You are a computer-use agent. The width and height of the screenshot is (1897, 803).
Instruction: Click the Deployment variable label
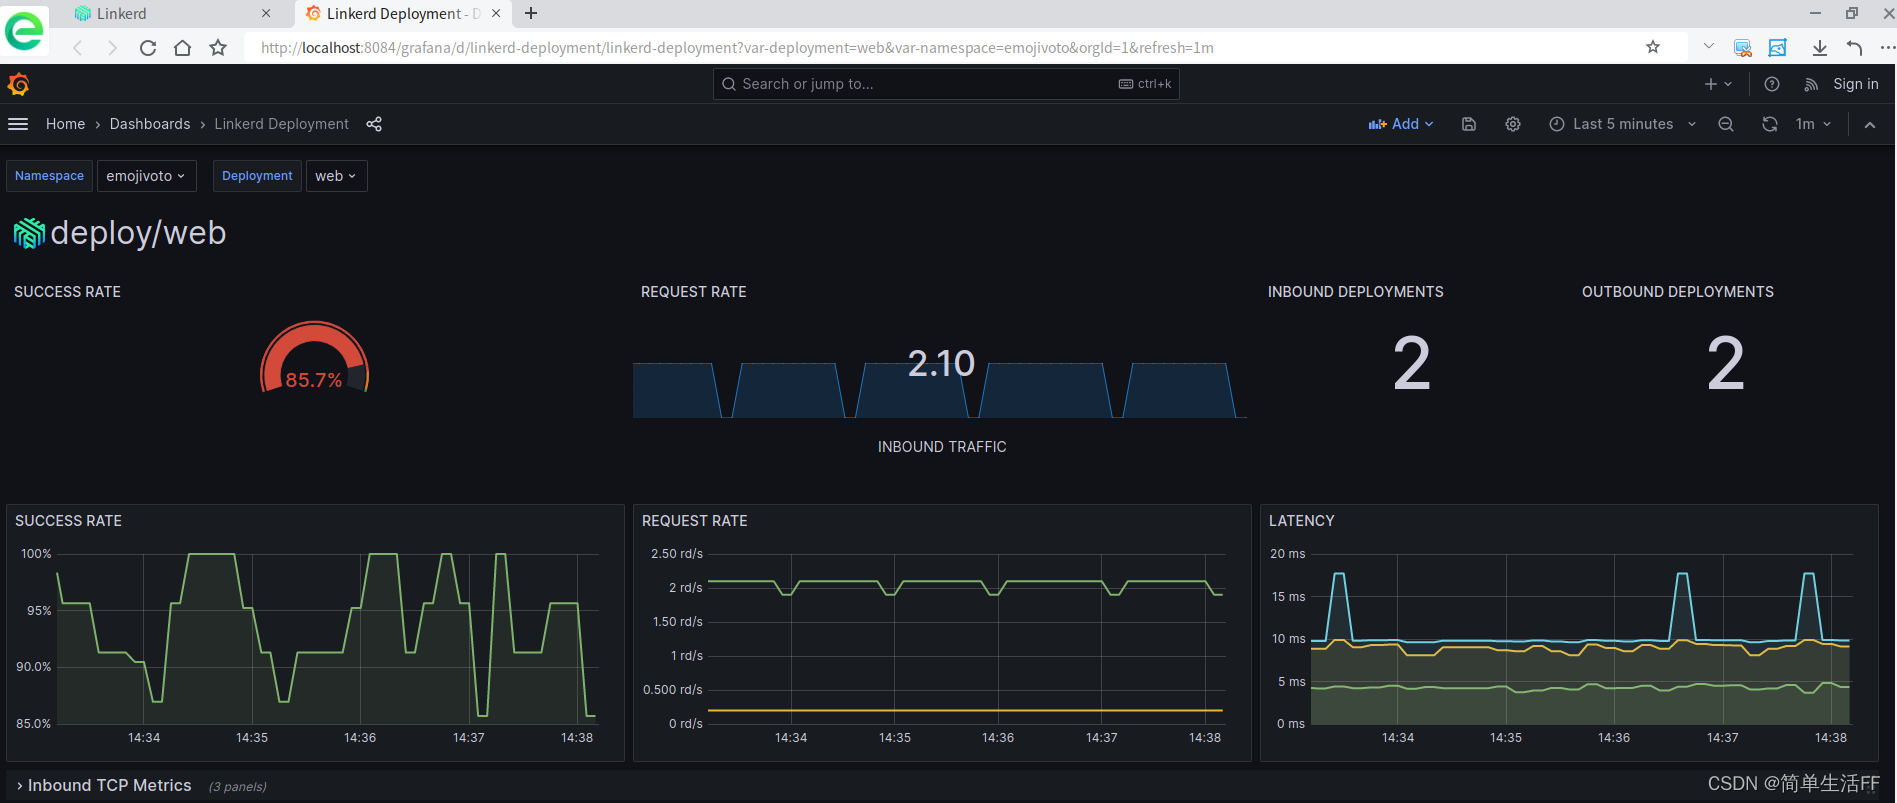tap(257, 176)
